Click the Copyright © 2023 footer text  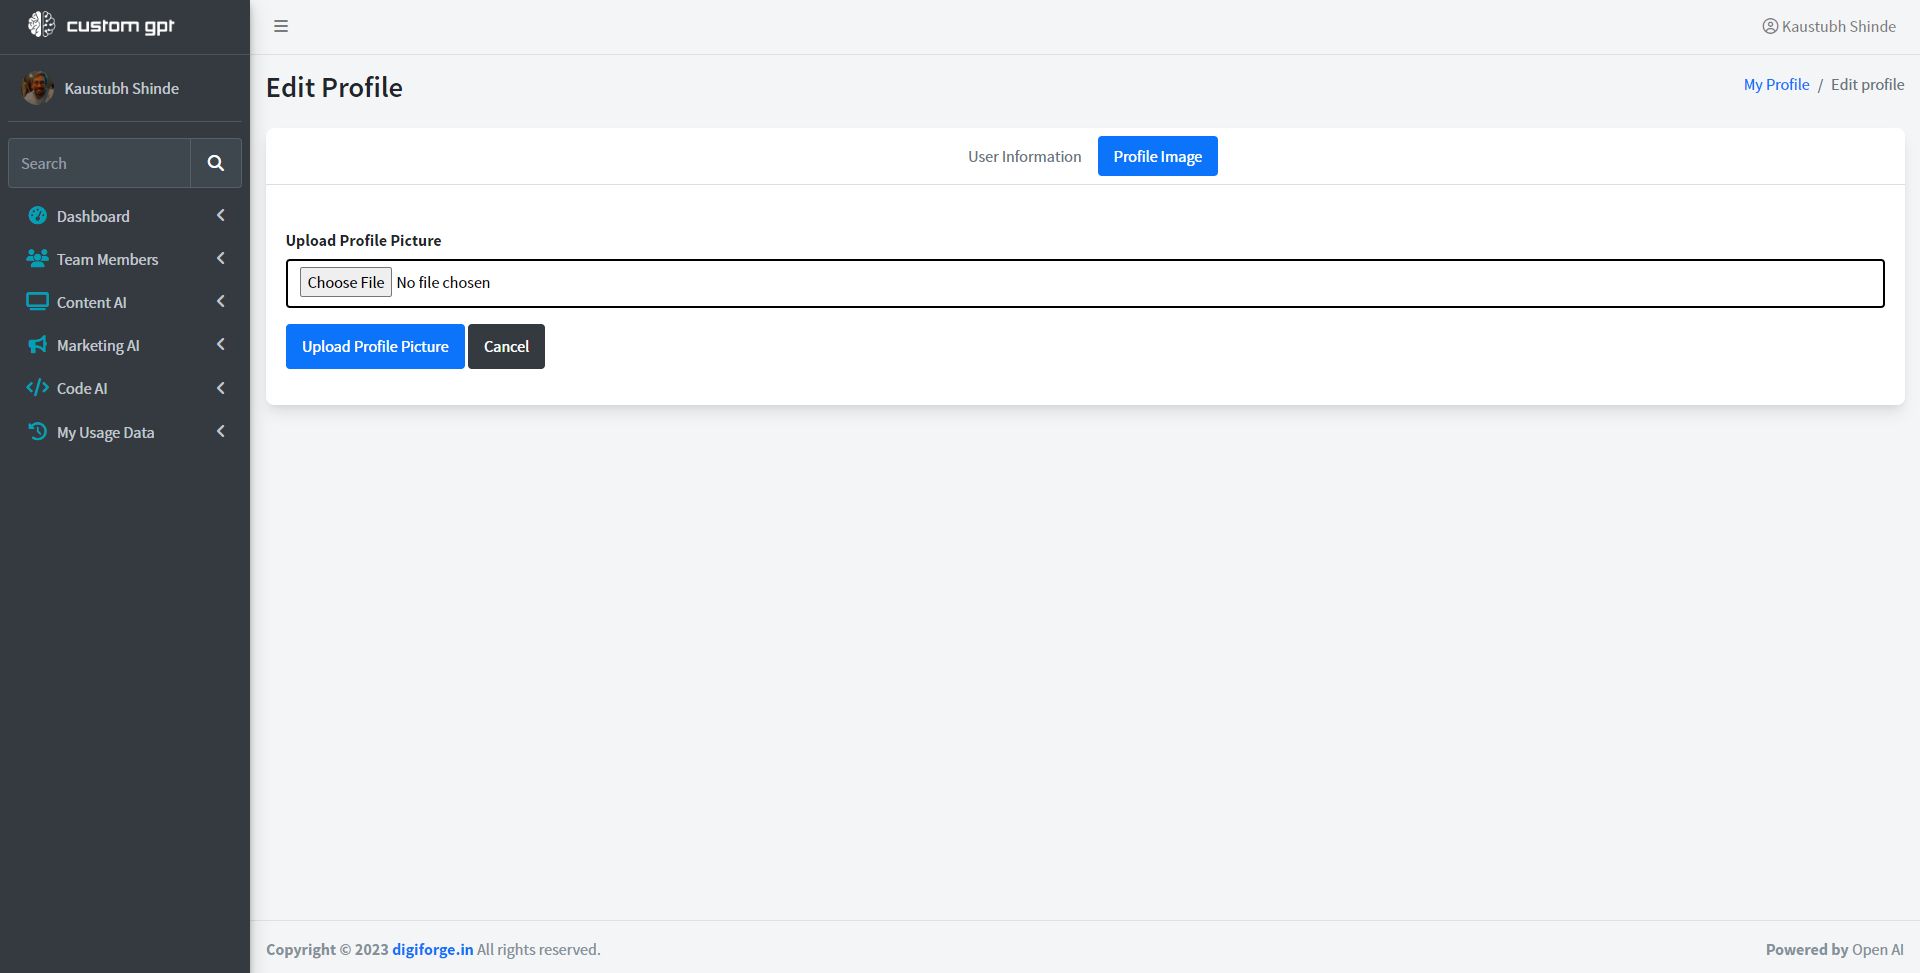click(x=327, y=949)
